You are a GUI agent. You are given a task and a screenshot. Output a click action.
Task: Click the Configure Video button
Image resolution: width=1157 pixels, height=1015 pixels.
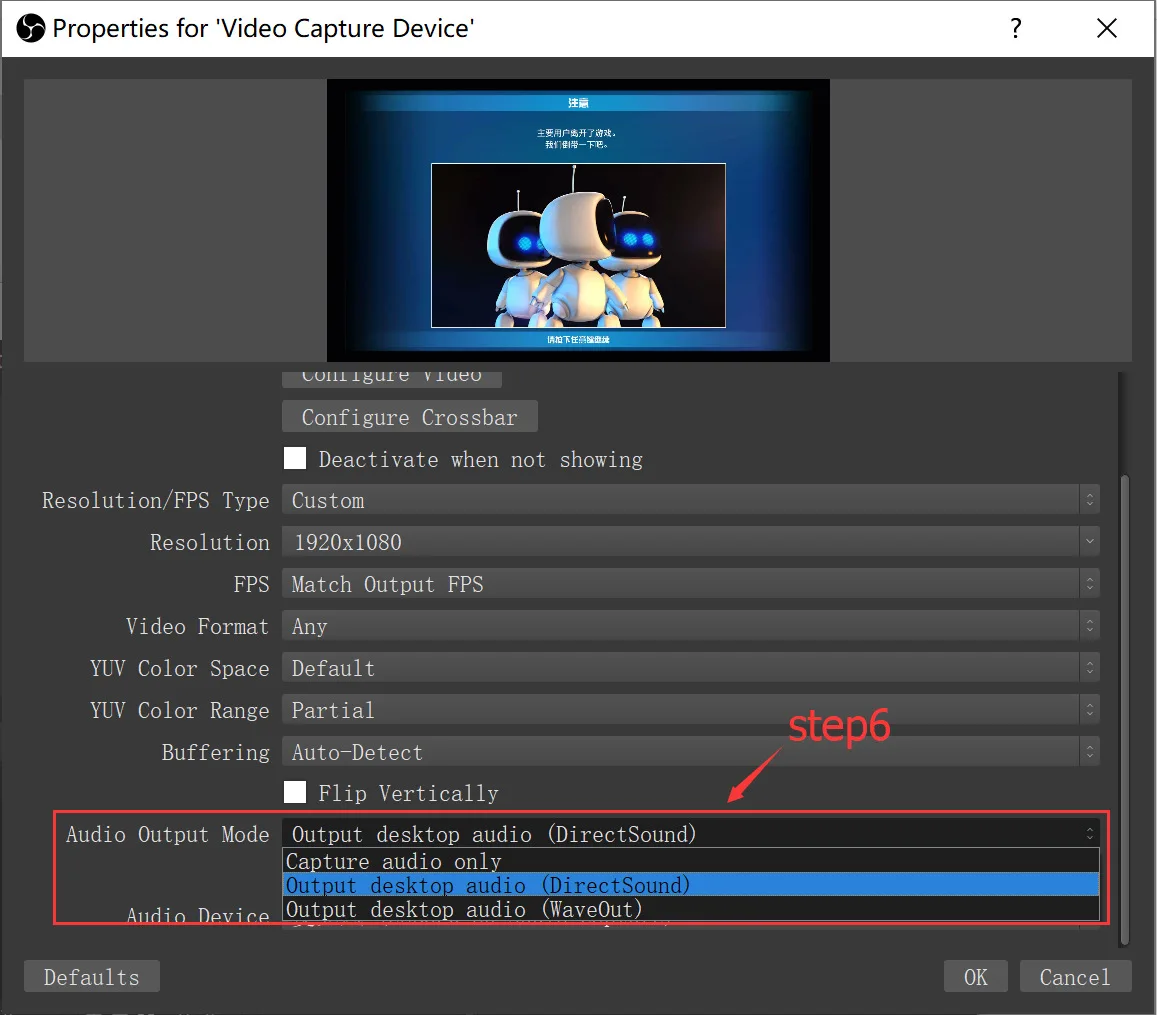click(392, 377)
